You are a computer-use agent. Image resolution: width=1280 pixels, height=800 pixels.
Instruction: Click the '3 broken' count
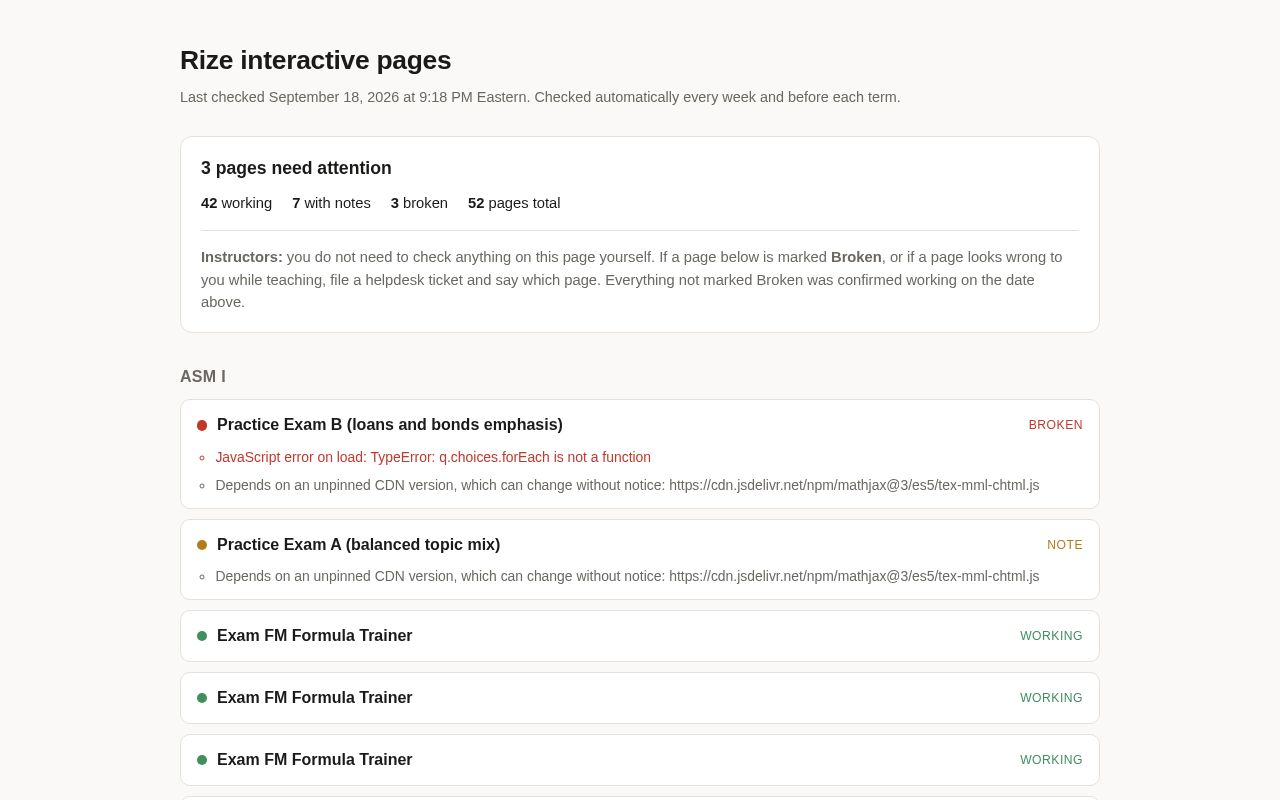point(419,203)
